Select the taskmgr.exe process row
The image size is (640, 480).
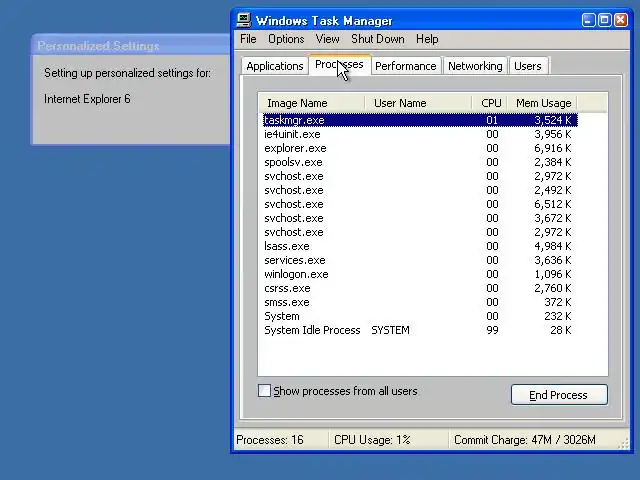click(420, 120)
